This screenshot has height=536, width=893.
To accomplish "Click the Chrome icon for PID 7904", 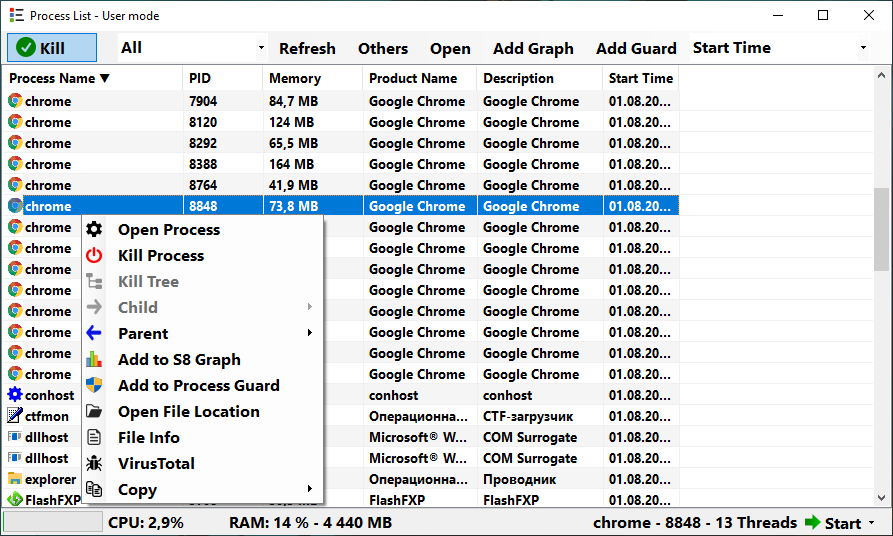I will [x=15, y=101].
